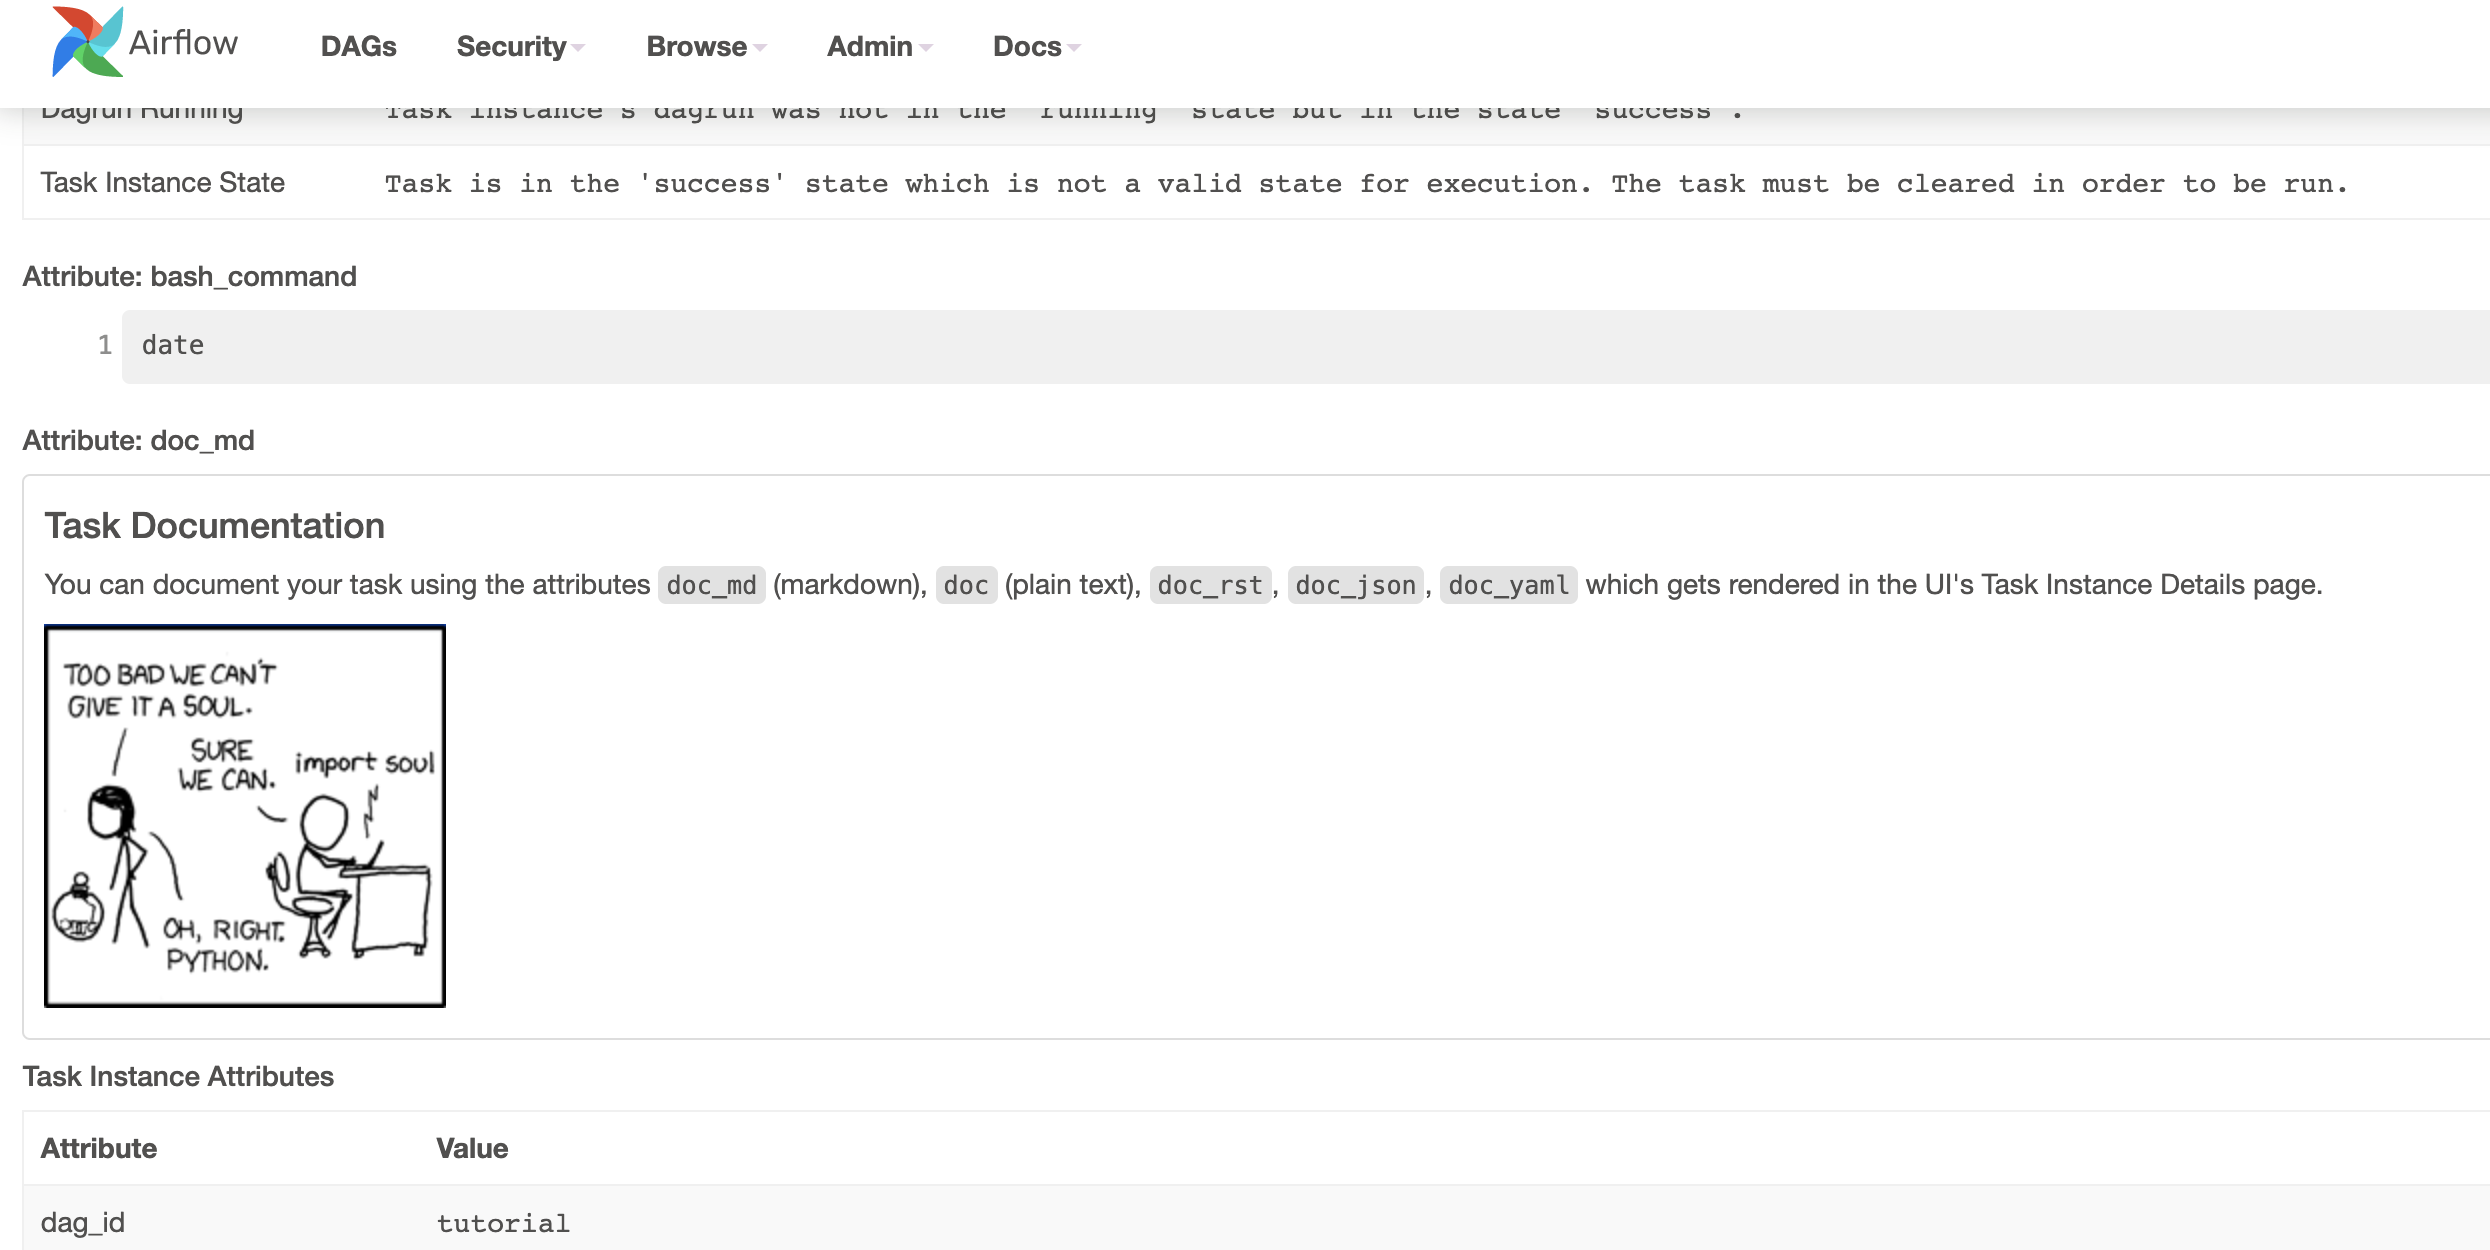
Task: Click the Airflow brand name text
Action: click(184, 43)
